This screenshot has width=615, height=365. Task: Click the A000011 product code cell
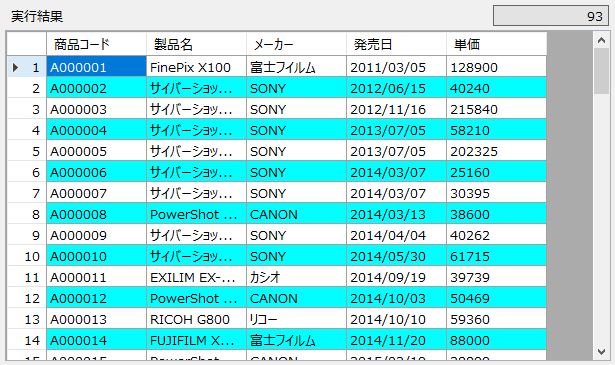coord(96,277)
